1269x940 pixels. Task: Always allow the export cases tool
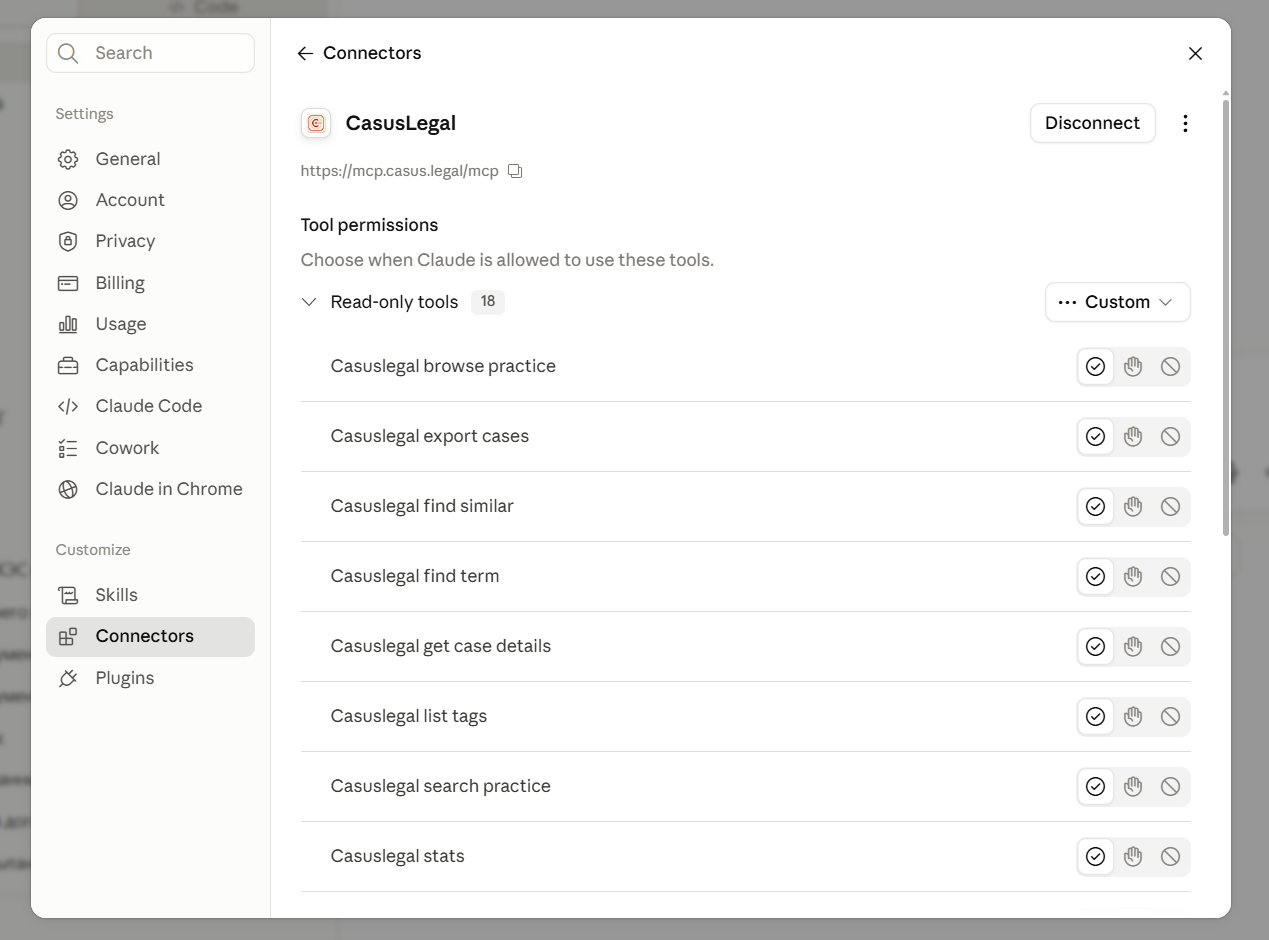[1095, 437]
